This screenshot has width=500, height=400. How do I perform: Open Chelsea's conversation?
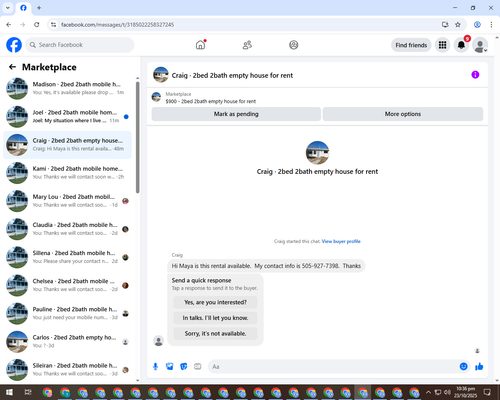click(x=67, y=285)
